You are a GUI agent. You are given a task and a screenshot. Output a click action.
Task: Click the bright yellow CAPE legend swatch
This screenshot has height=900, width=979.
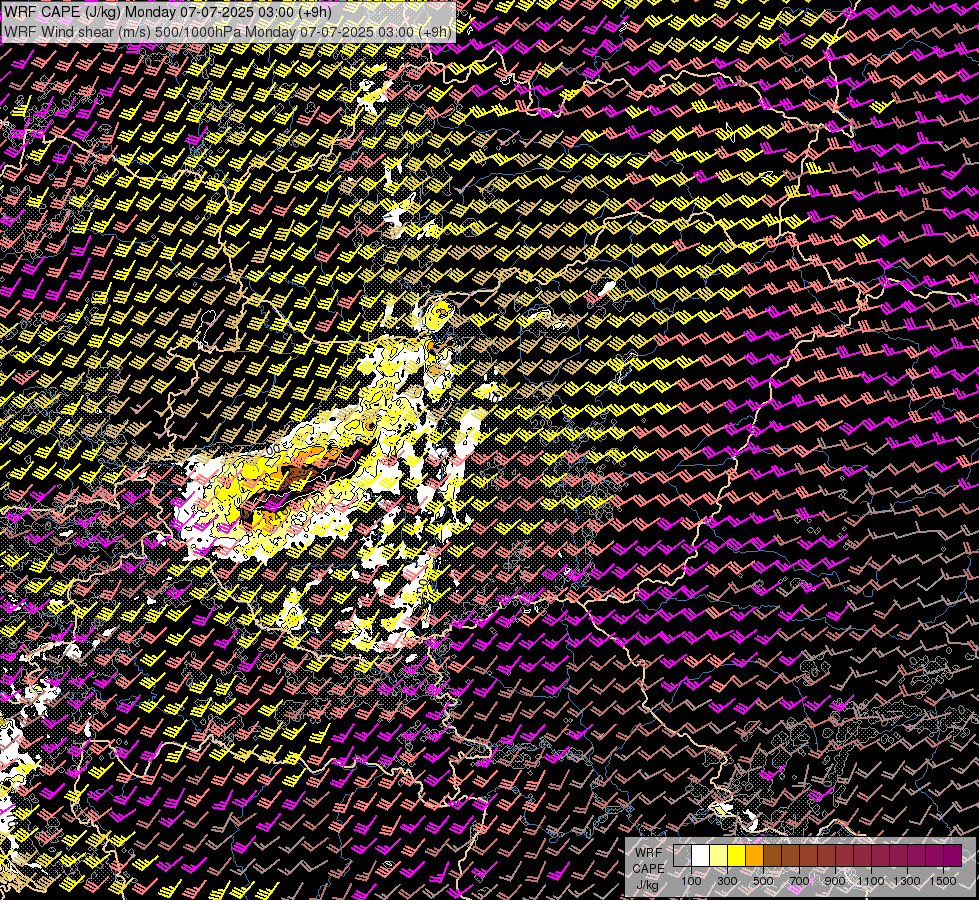tap(737, 856)
